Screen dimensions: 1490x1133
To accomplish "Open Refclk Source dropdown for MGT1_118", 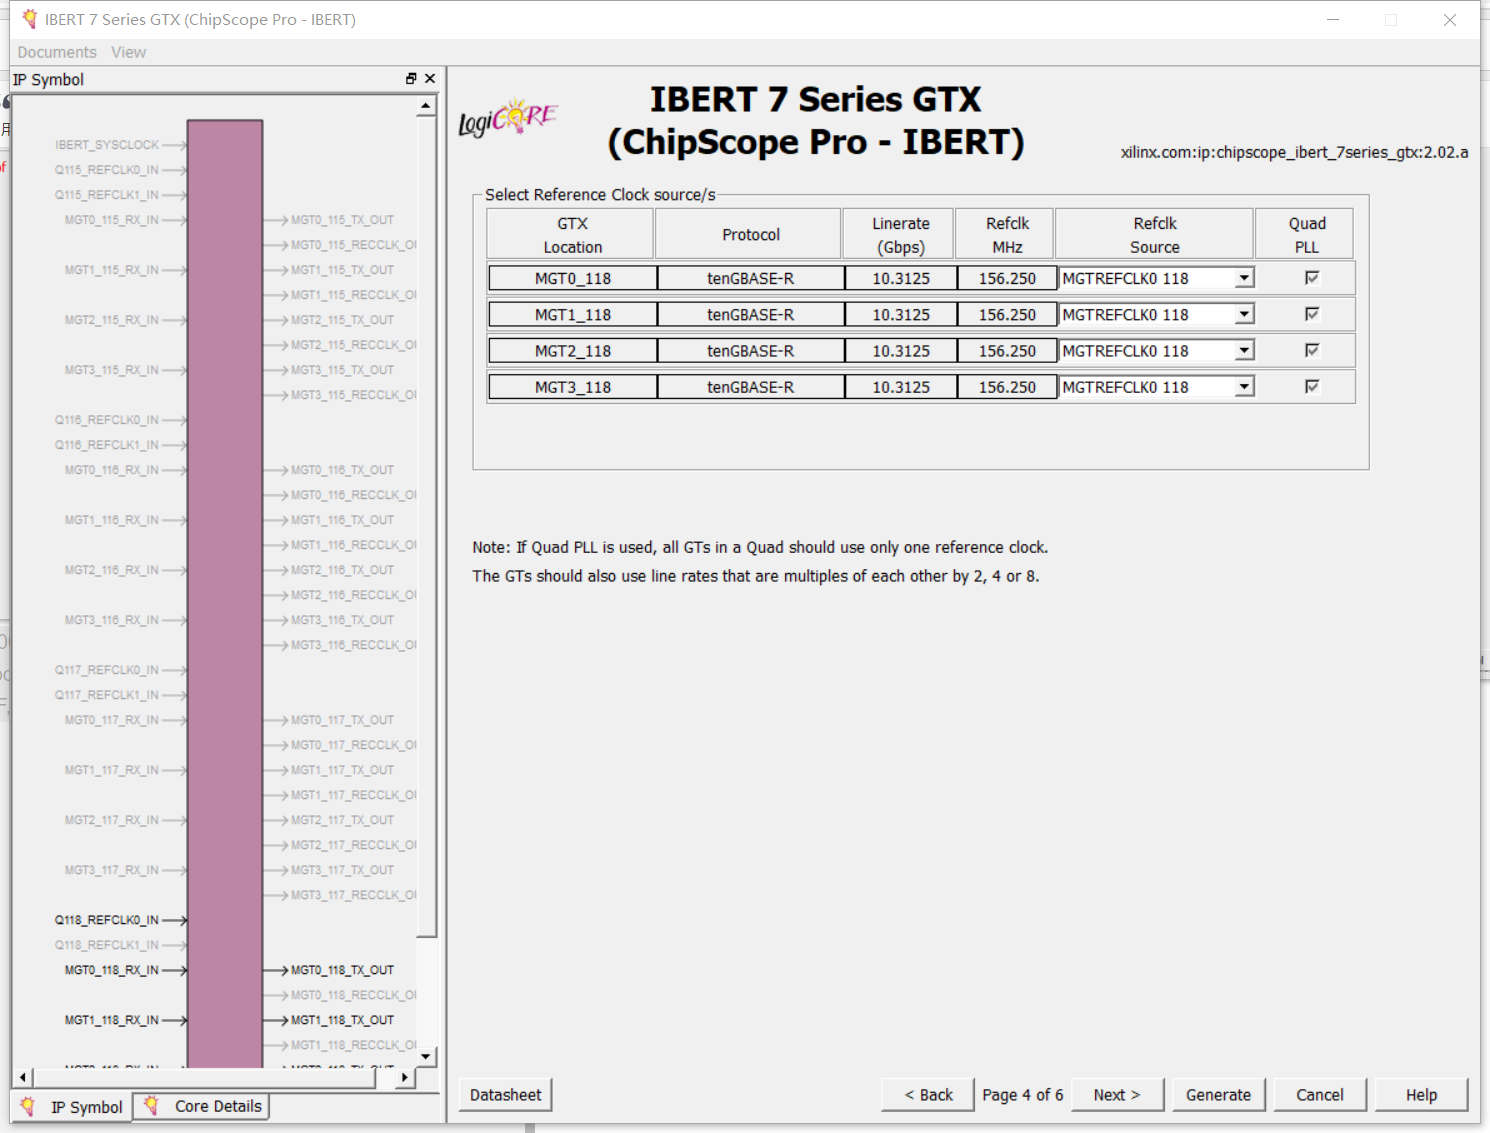I will (1244, 314).
